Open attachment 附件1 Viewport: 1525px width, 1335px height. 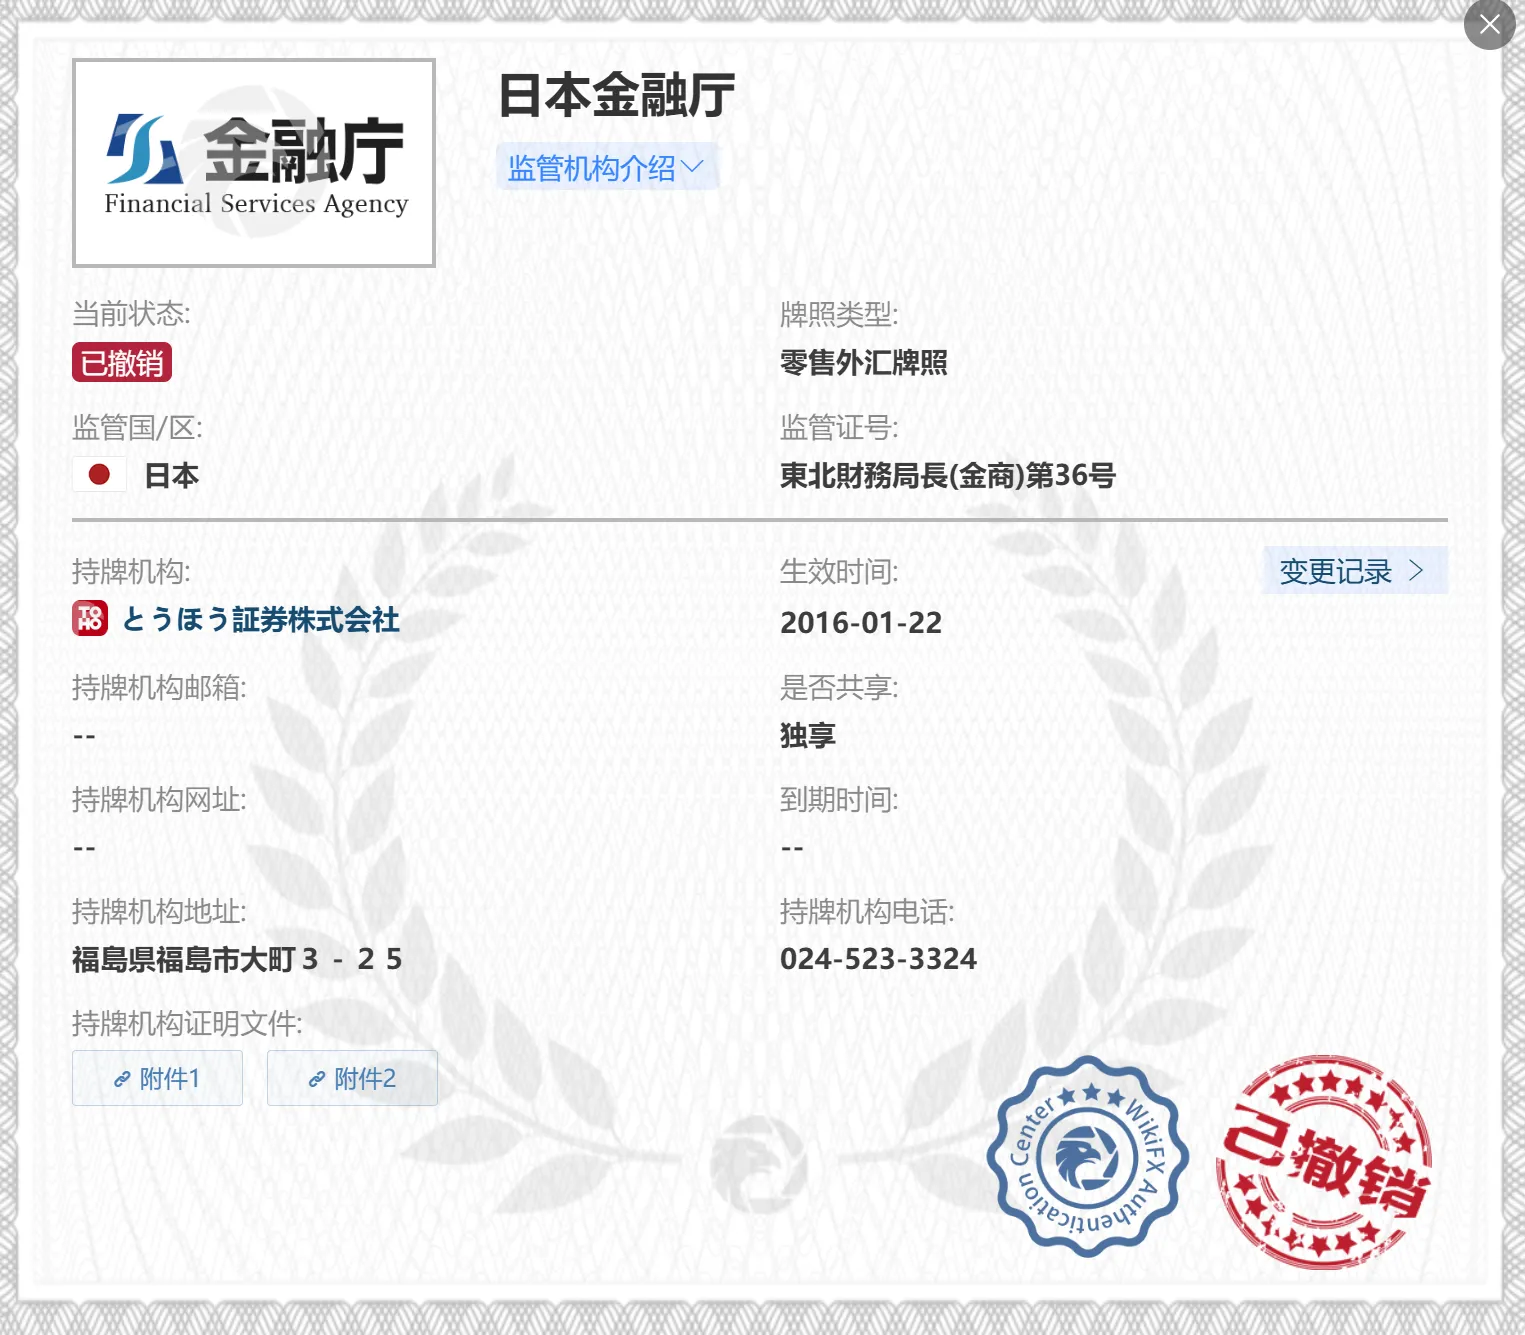click(x=157, y=1078)
